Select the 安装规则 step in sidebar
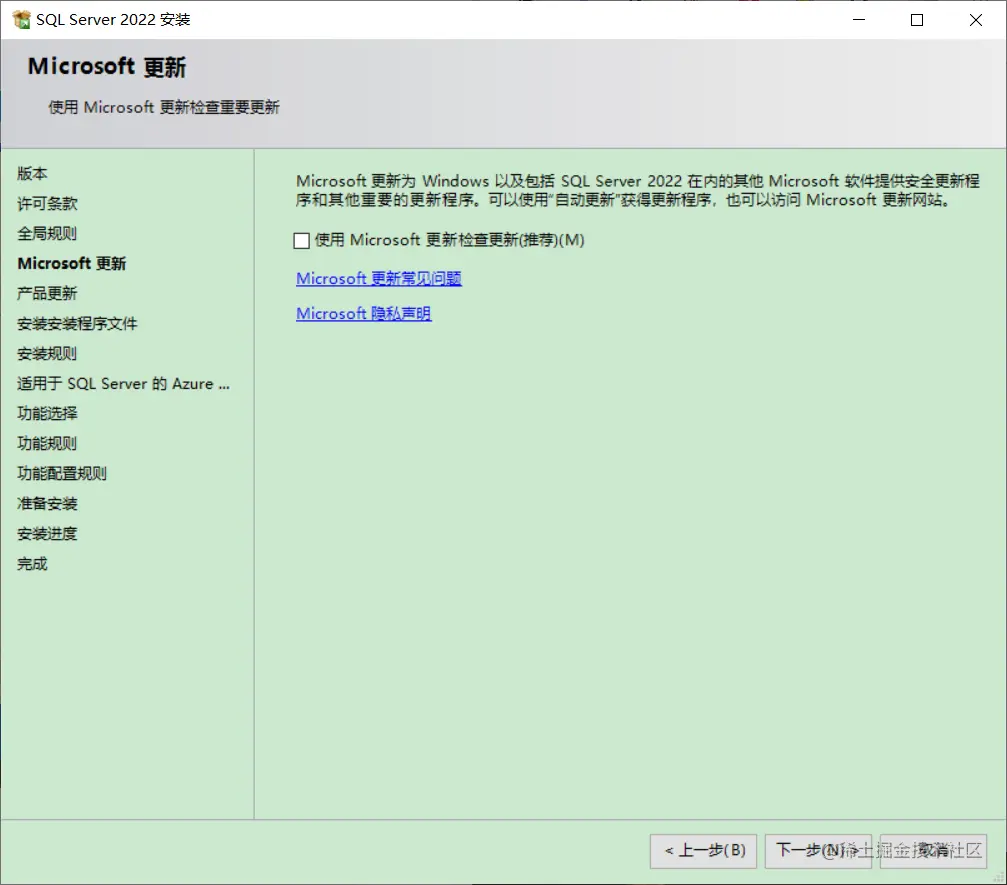Image resolution: width=1007 pixels, height=885 pixels. [x=47, y=353]
